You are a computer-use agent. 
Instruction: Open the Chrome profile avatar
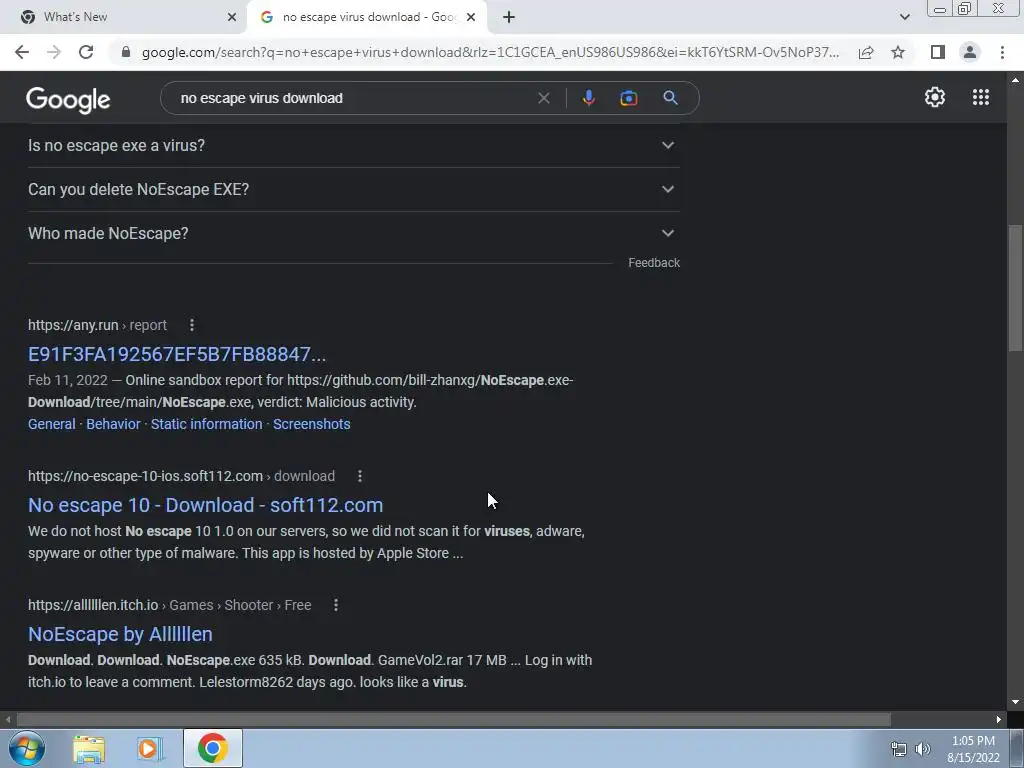click(x=970, y=52)
